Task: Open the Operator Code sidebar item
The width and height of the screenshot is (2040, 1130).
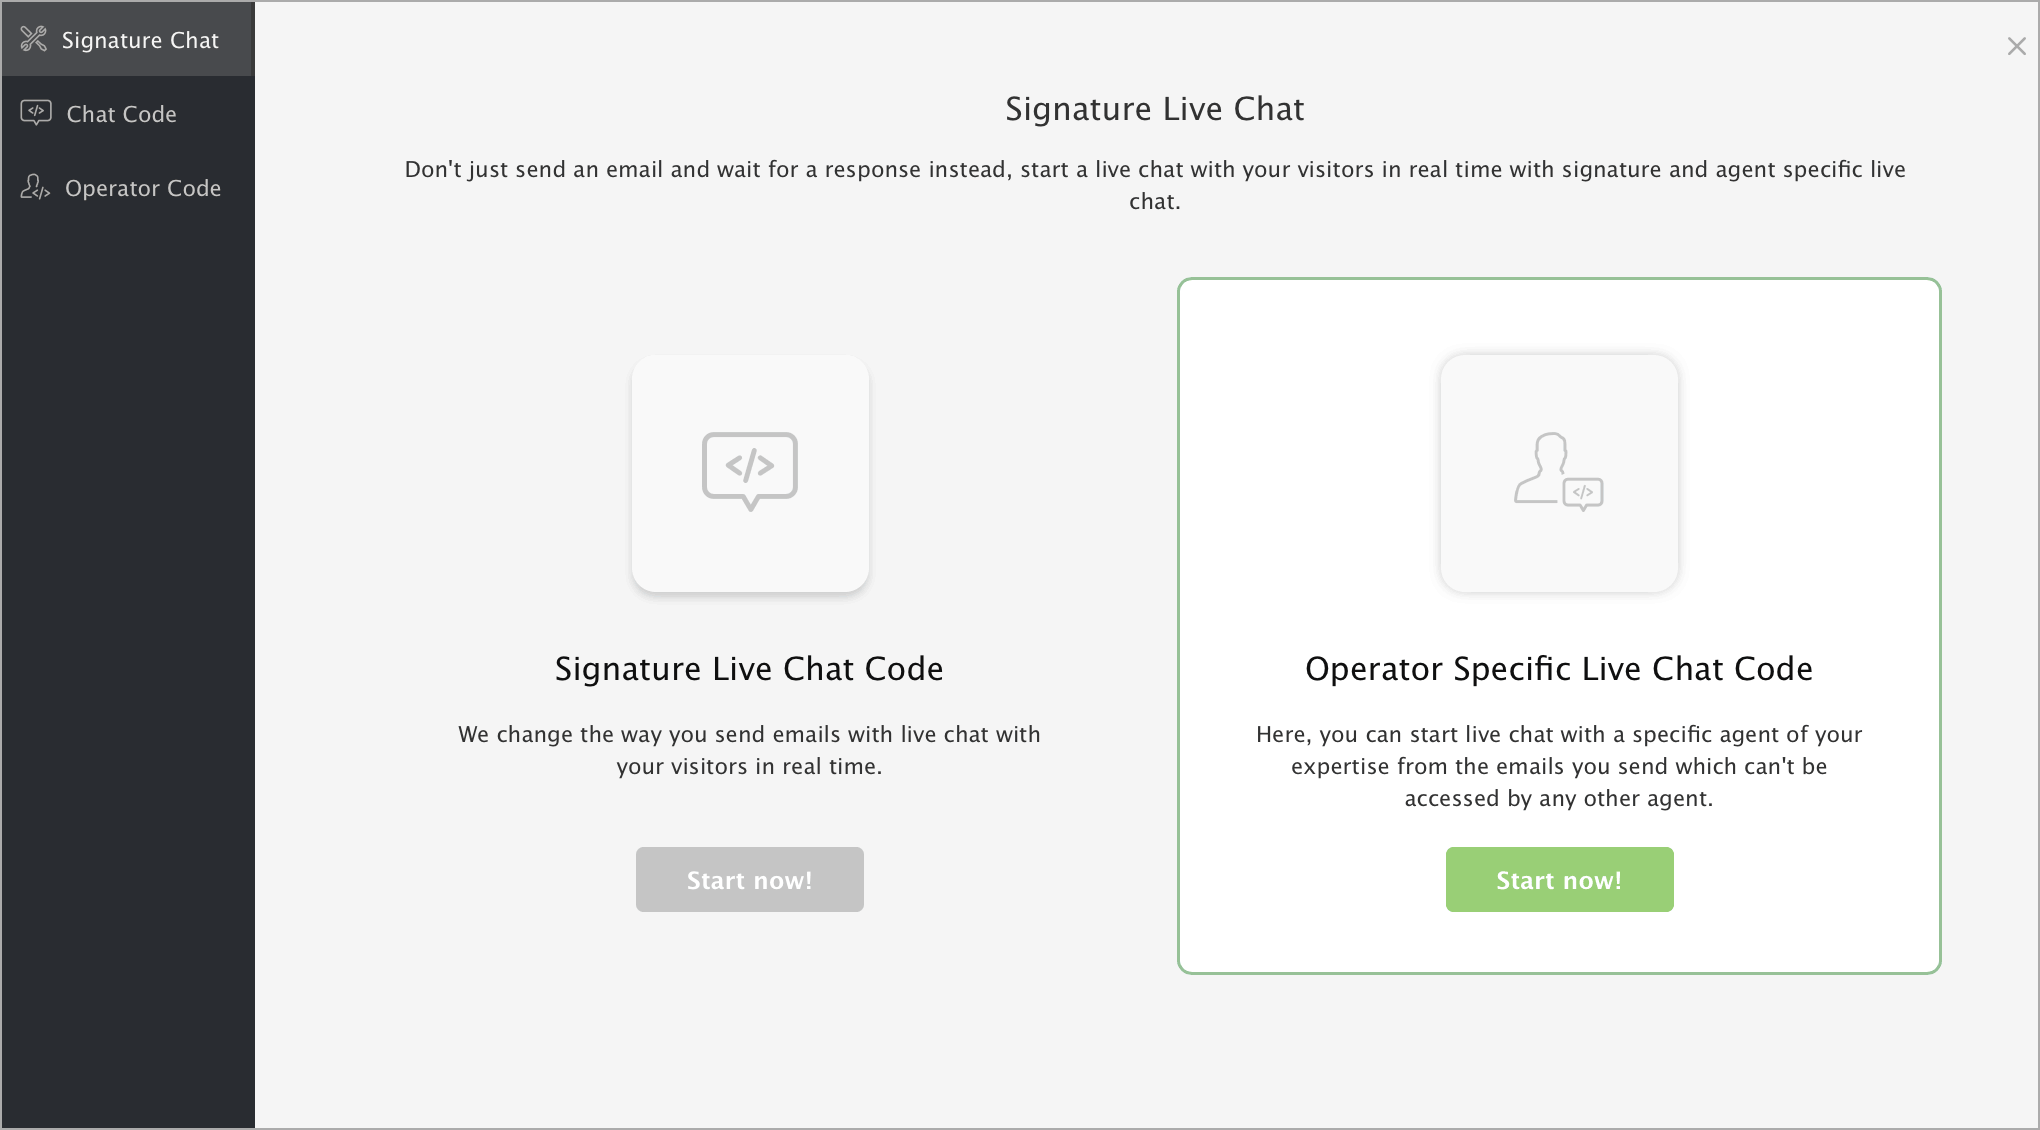Action: (x=127, y=187)
